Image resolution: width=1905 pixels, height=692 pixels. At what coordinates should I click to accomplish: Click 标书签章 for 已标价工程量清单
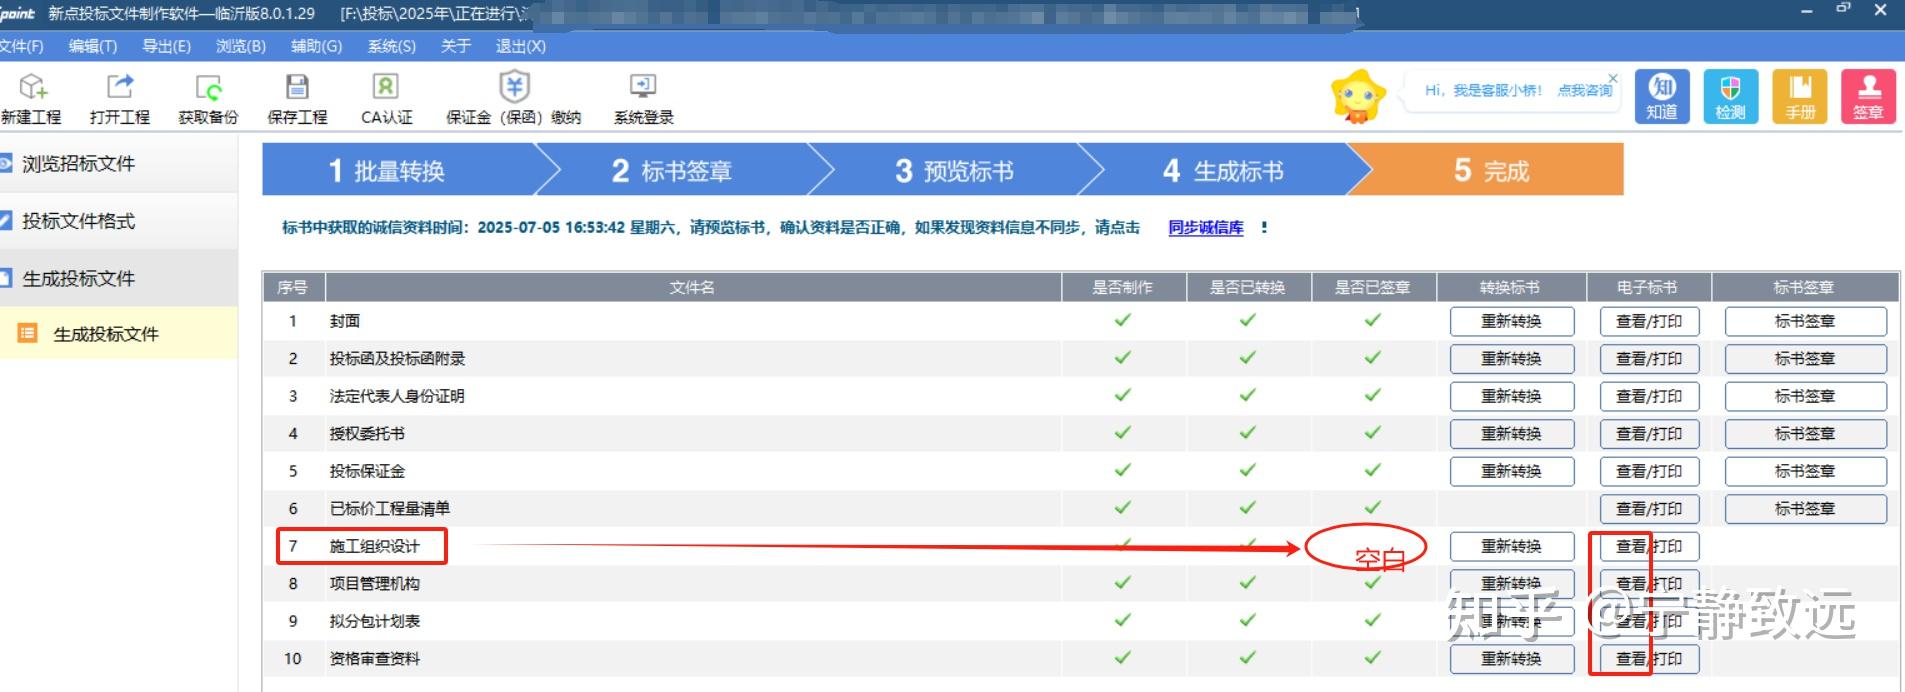tap(1806, 508)
